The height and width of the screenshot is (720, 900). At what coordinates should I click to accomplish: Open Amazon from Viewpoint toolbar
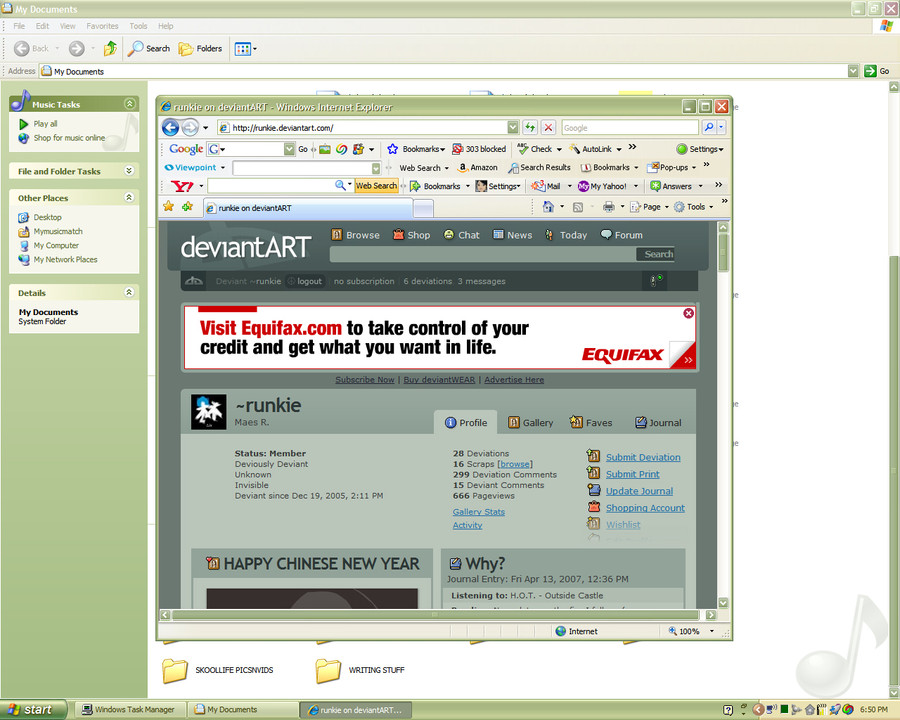478,168
